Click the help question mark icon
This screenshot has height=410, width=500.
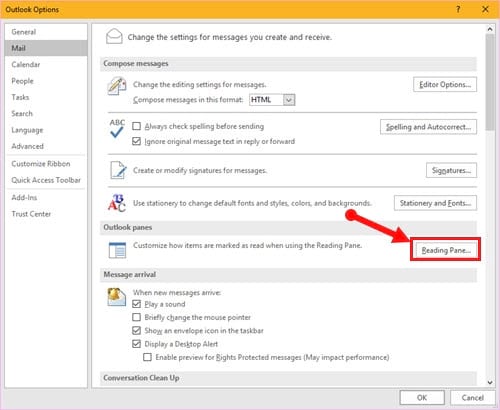click(x=458, y=9)
